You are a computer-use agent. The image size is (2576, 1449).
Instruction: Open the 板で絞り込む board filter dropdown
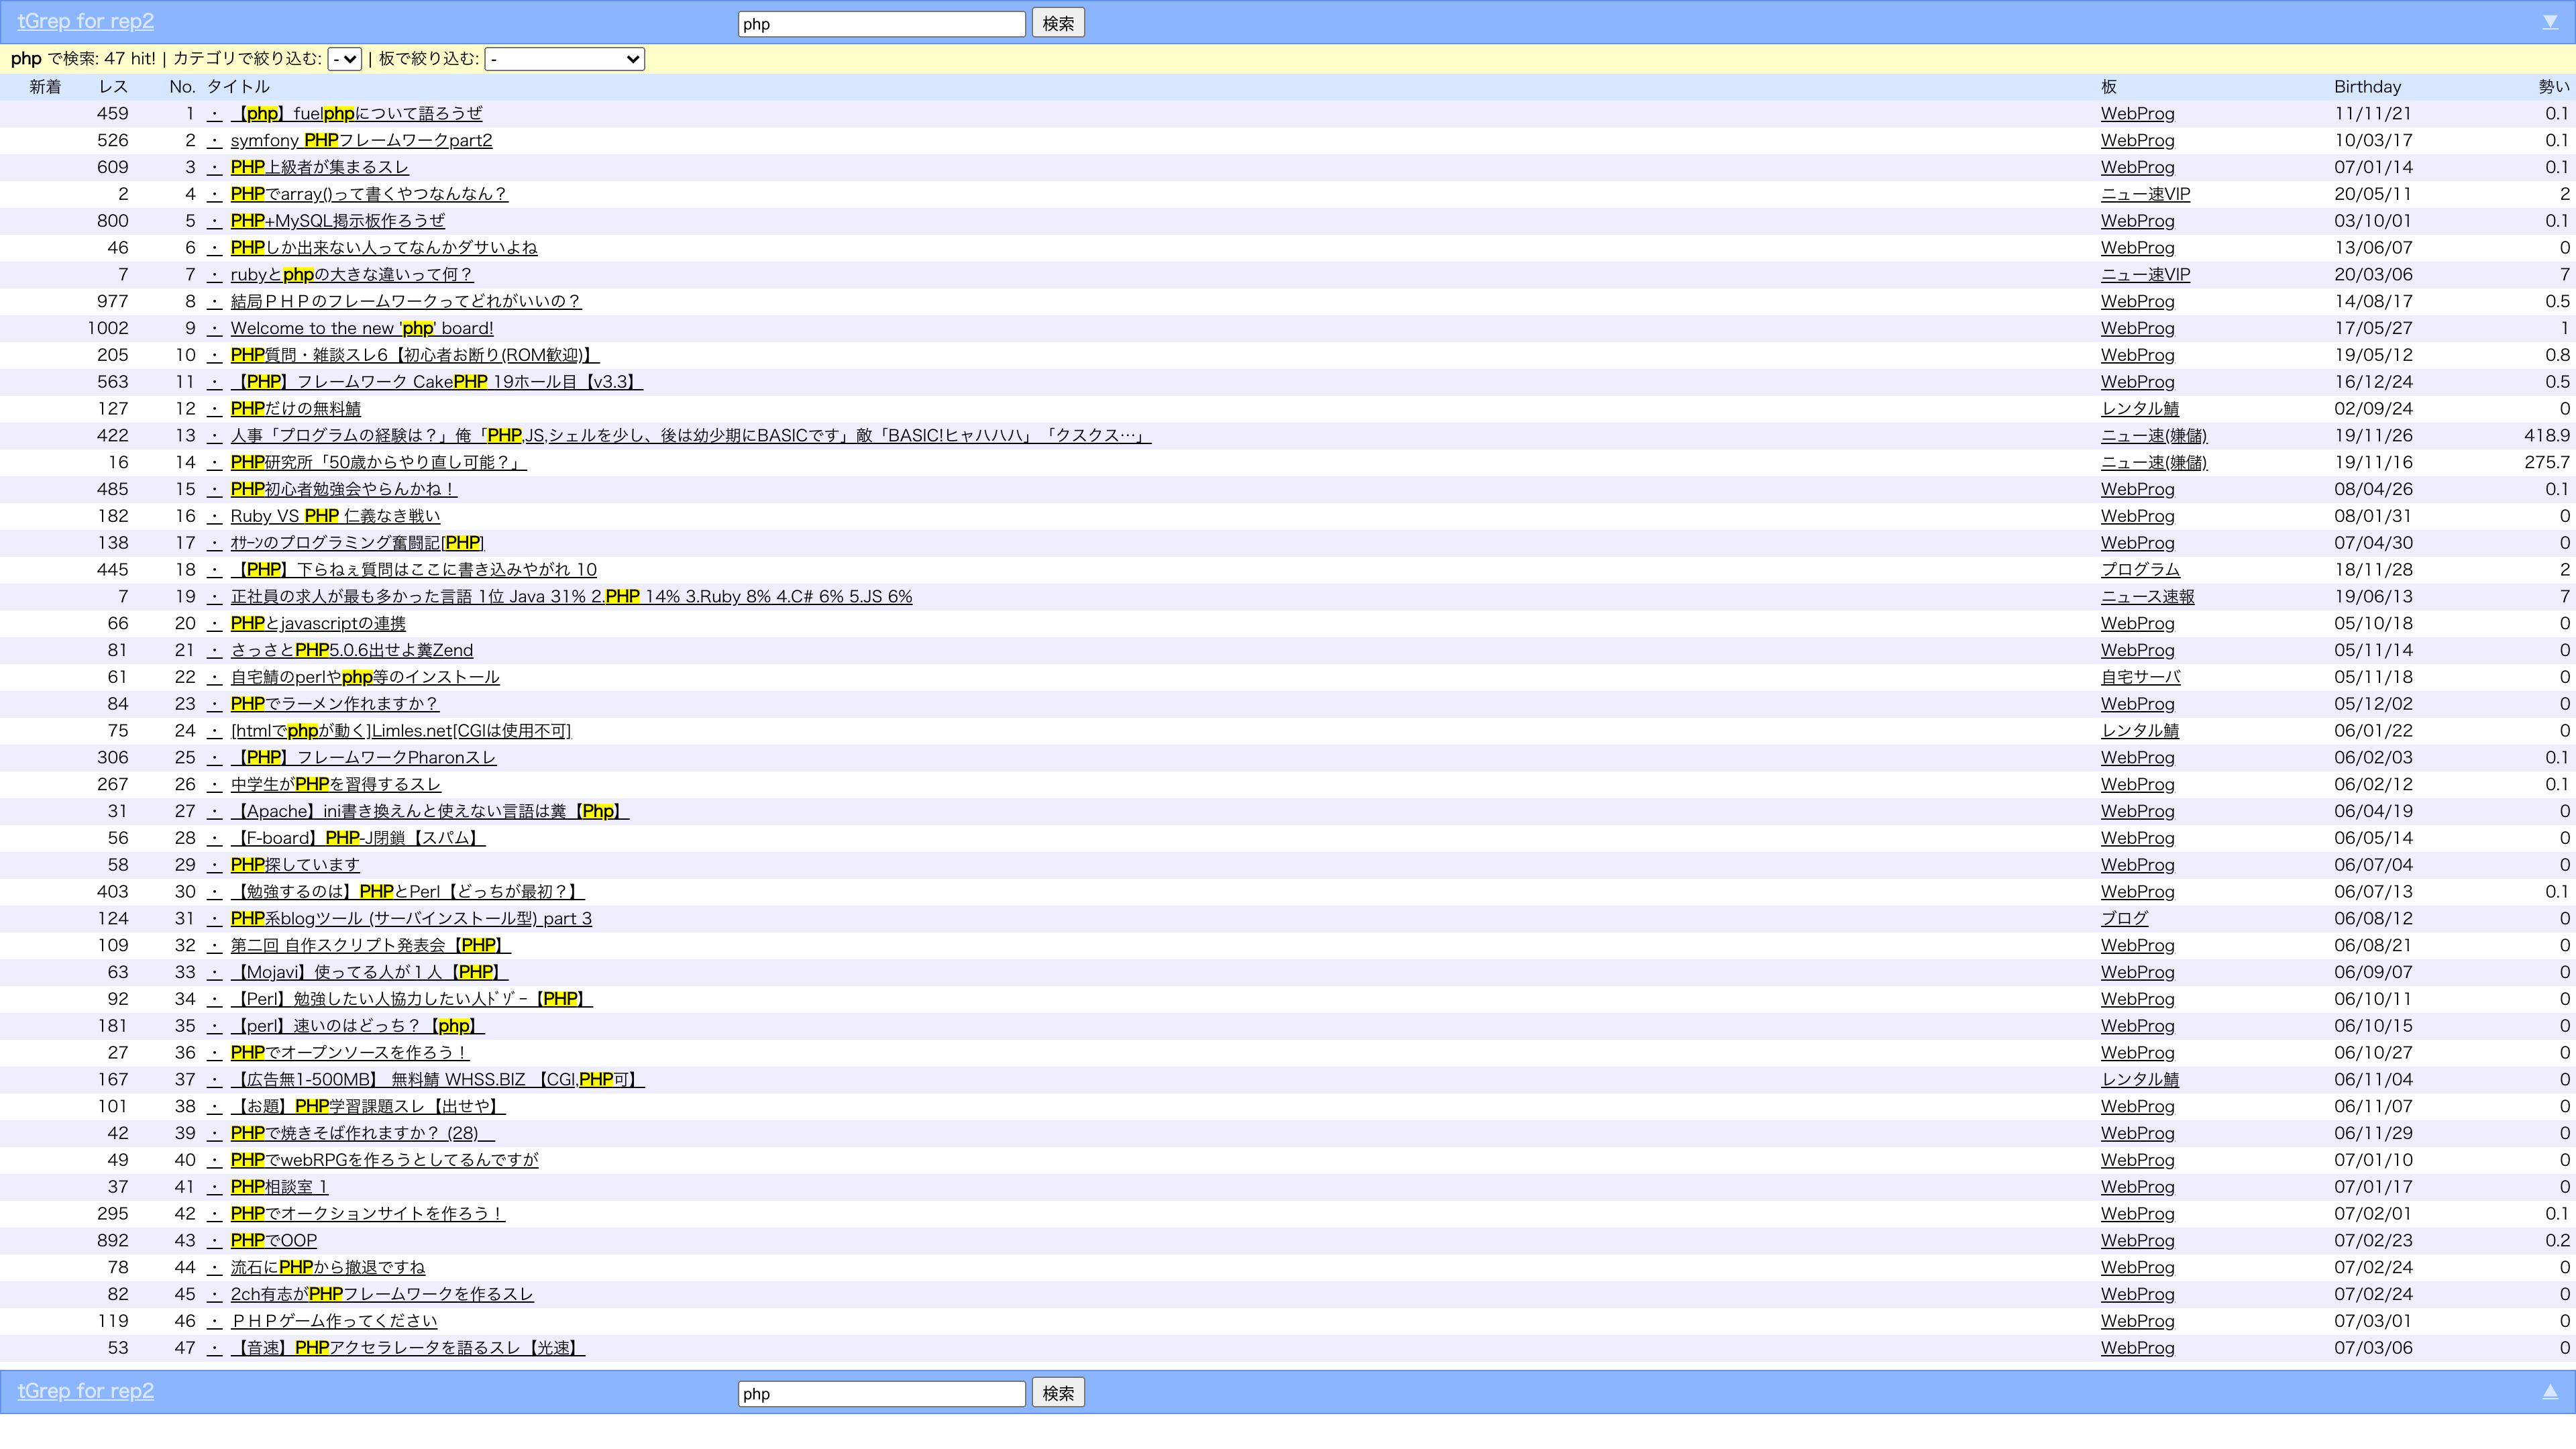click(x=564, y=59)
